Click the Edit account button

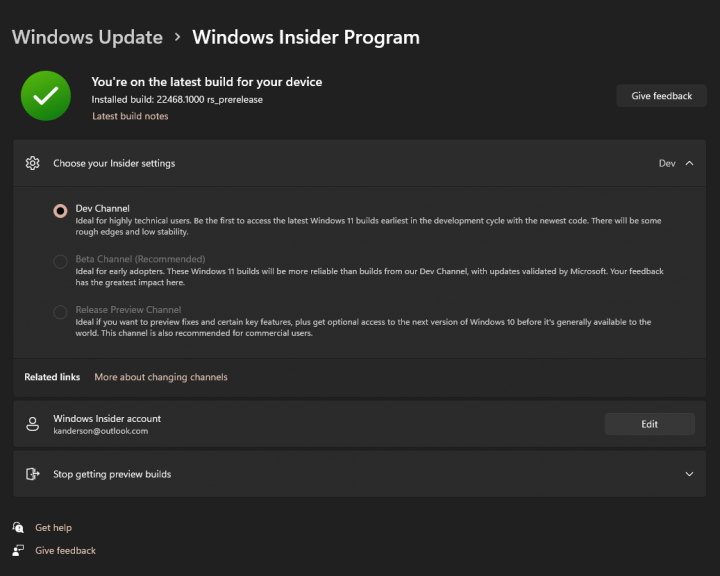649,424
